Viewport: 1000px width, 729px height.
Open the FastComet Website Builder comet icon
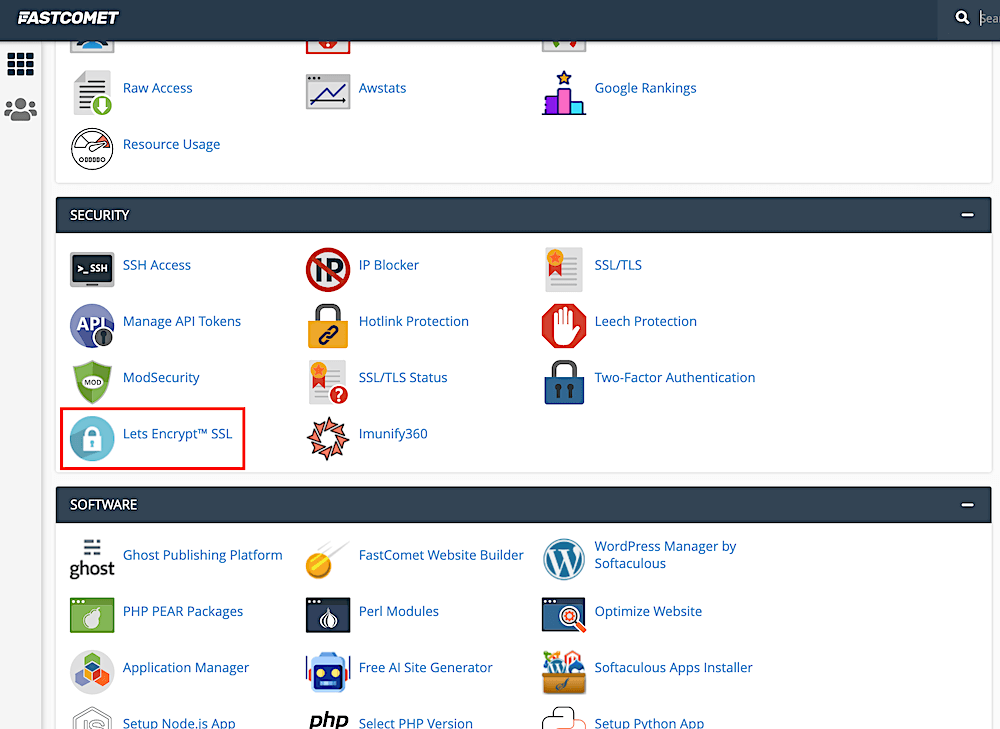[328, 559]
